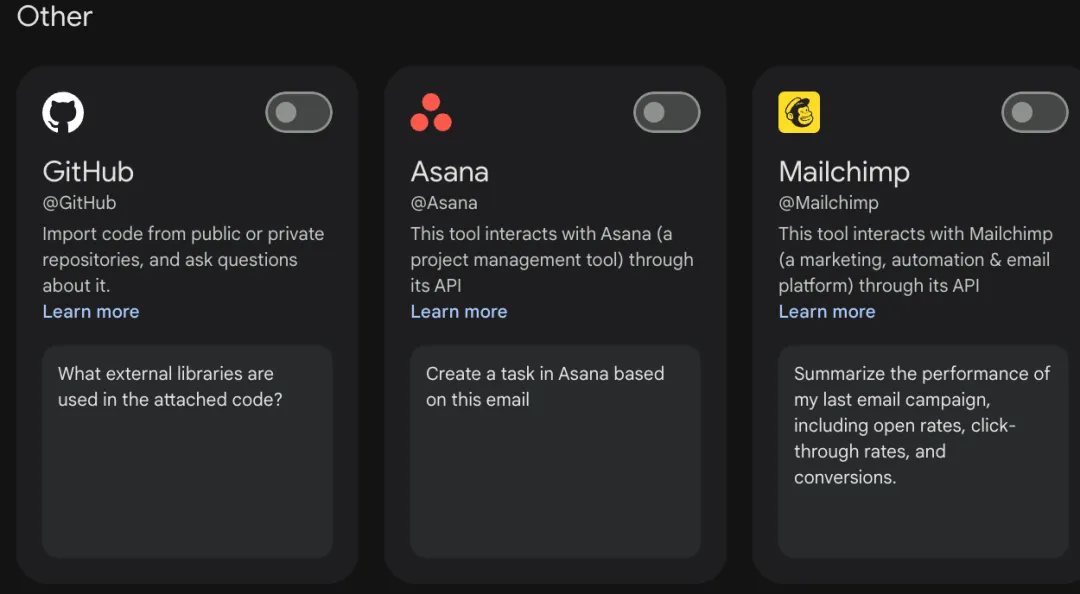Enable the GitHub extension toggle
The height and width of the screenshot is (594, 1080).
[x=298, y=112]
